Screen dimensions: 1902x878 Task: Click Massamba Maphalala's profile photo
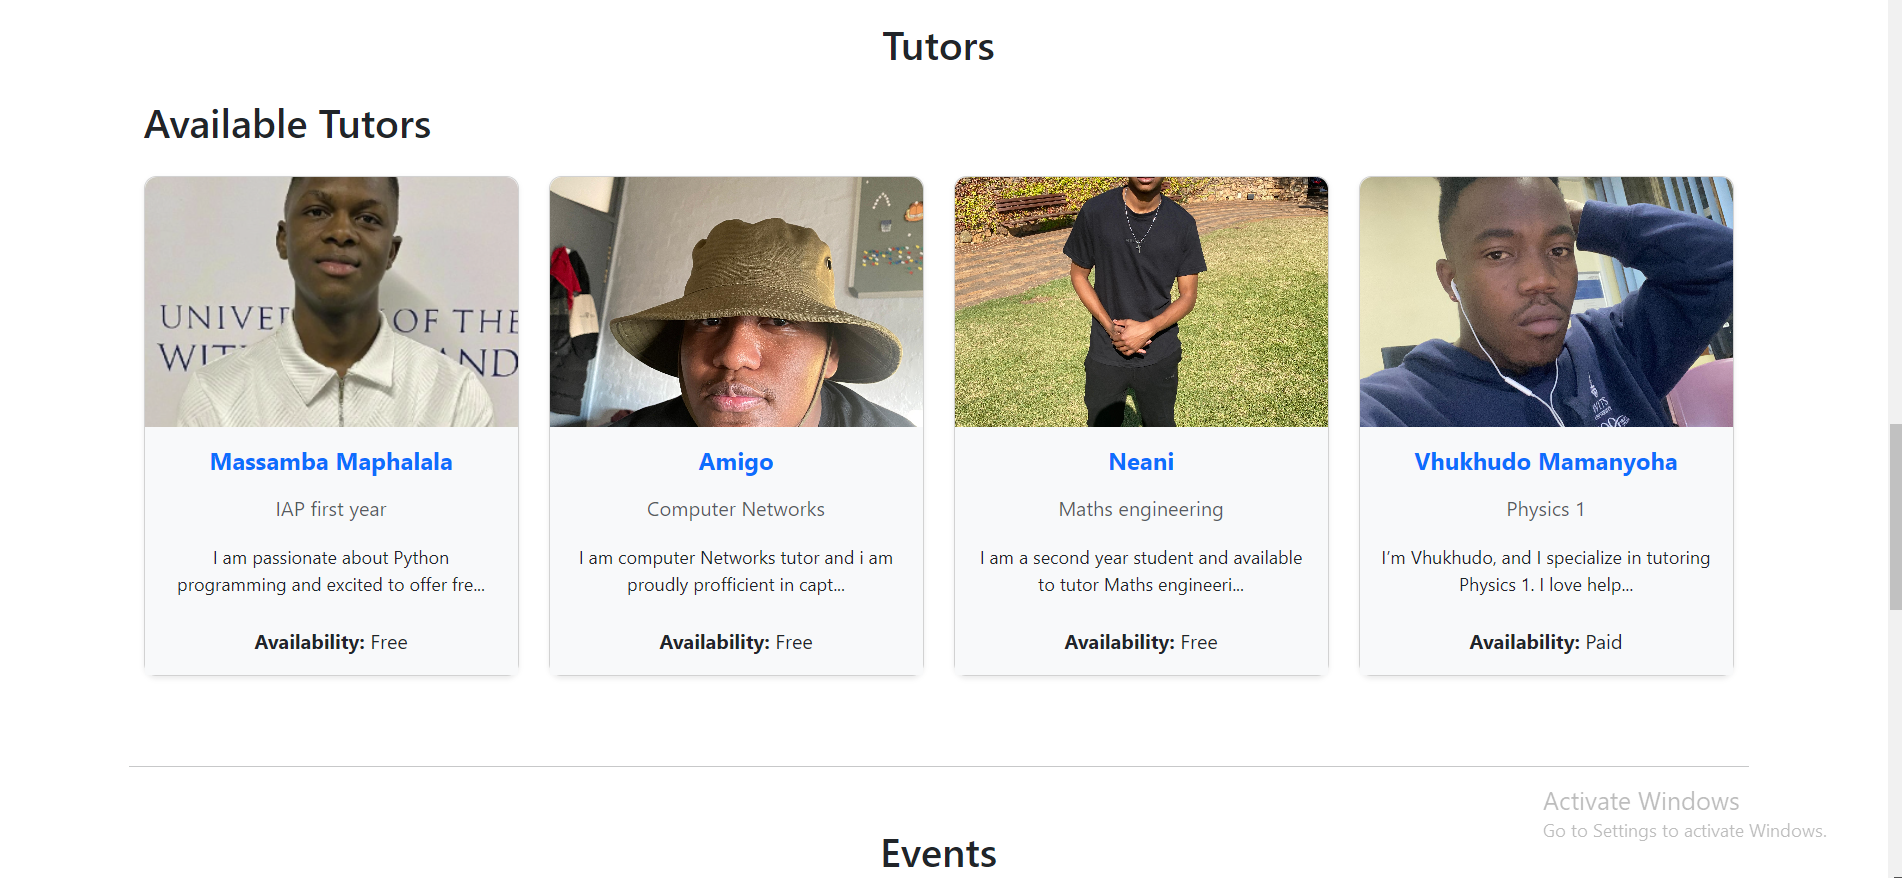(331, 302)
